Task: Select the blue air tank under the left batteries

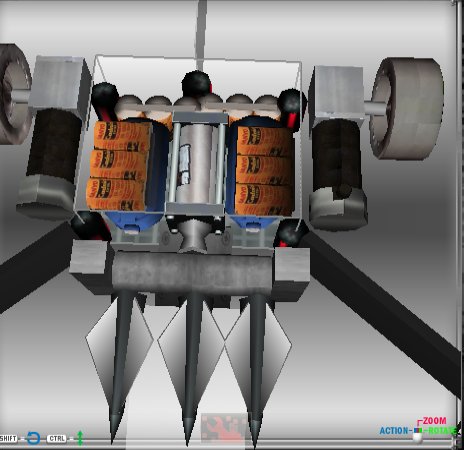Action: click(133, 220)
